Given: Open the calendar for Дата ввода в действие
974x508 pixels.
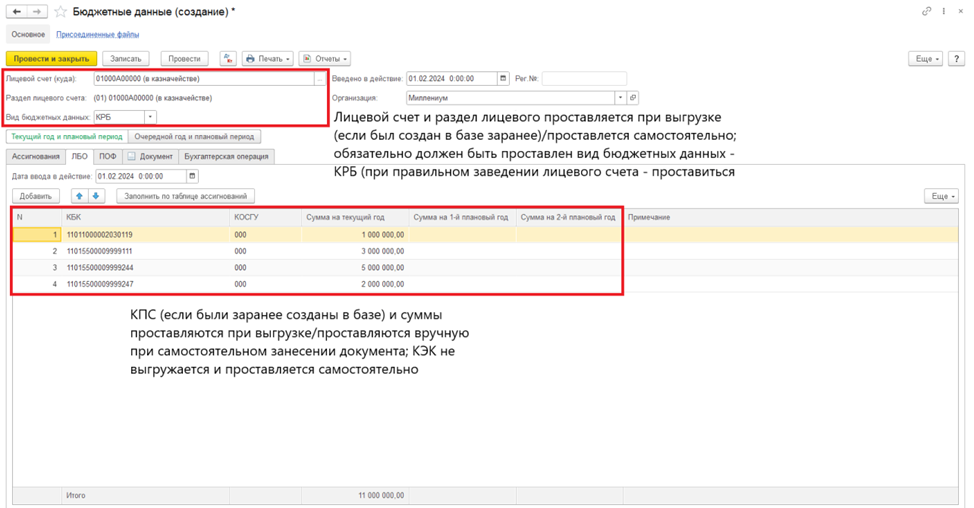Looking at the screenshot, I should pyautogui.click(x=192, y=176).
